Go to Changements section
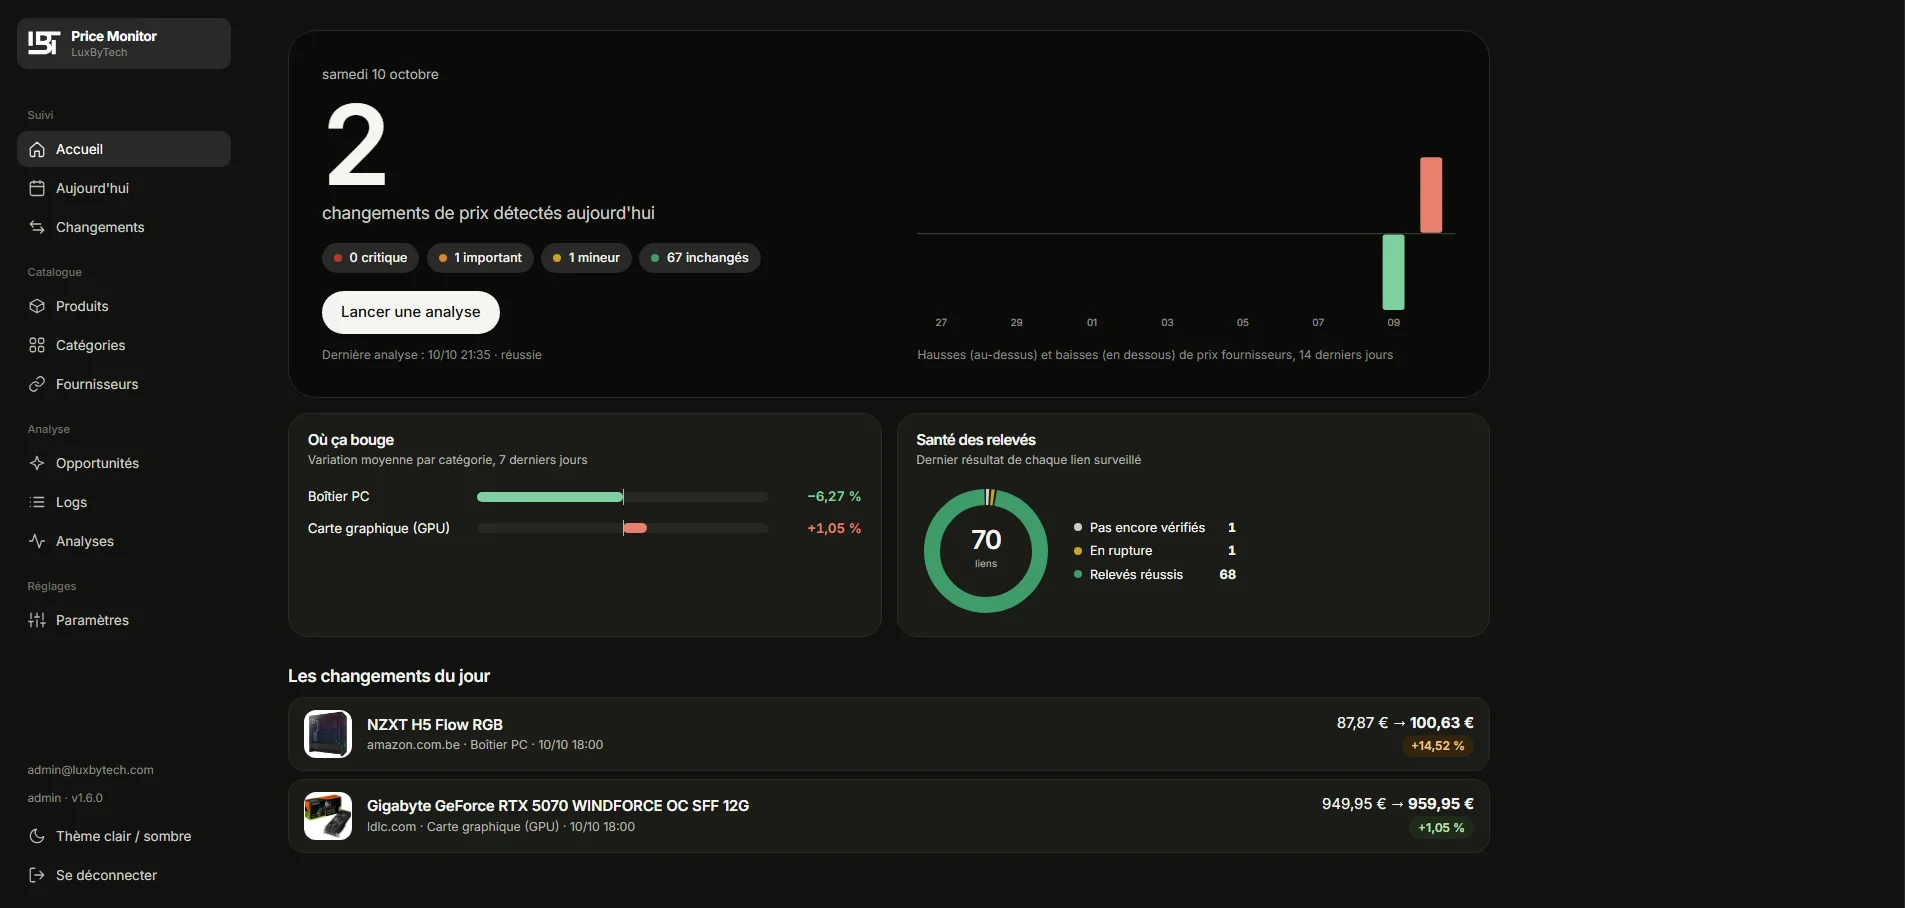This screenshot has width=1905, height=908. 124,227
